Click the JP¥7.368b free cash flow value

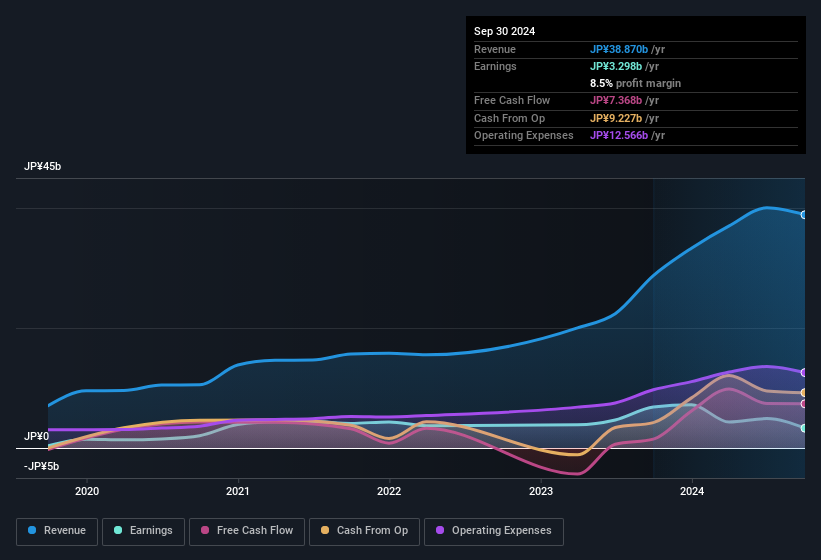coord(616,100)
